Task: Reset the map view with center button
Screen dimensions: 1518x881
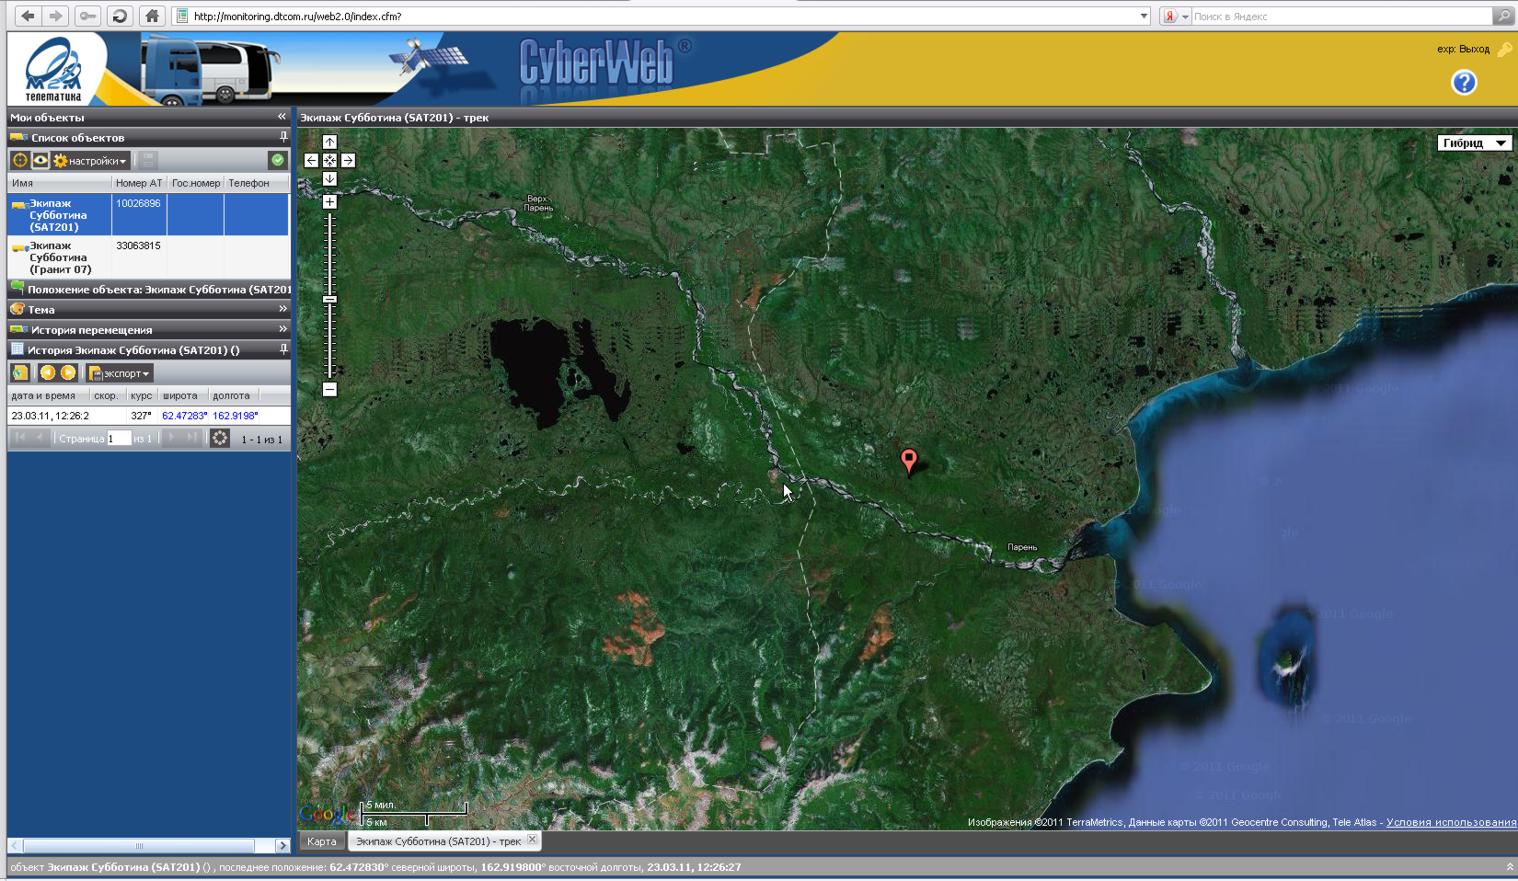Action: point(330,160)
